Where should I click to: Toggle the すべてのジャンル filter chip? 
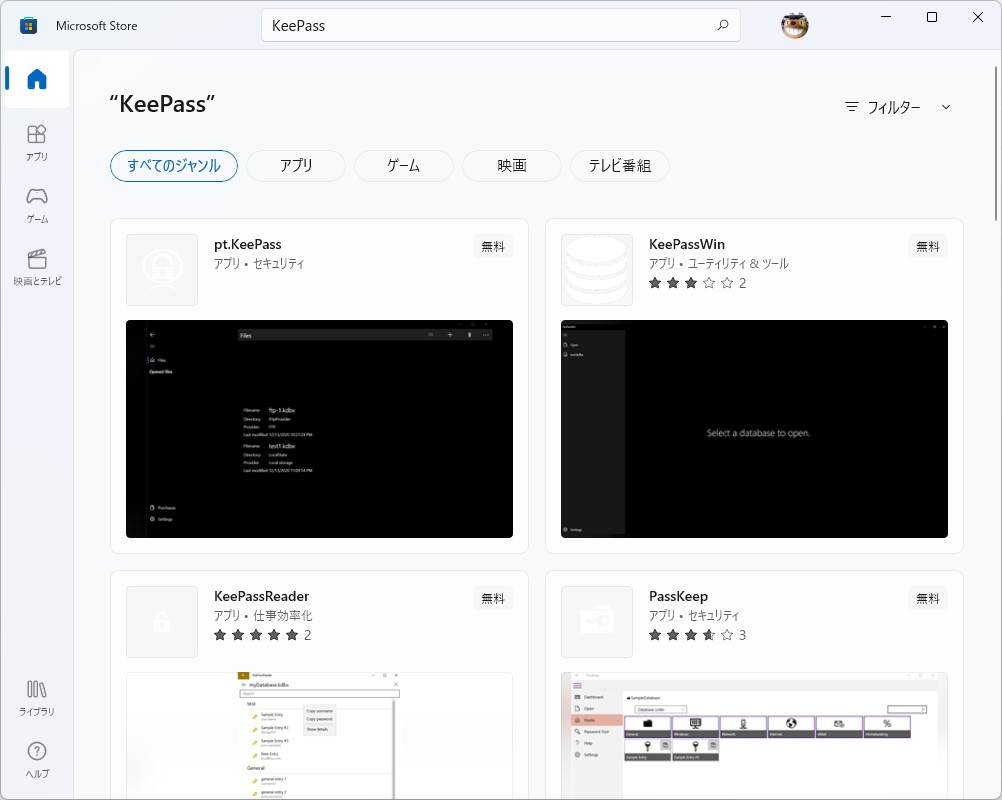[173, 166]
